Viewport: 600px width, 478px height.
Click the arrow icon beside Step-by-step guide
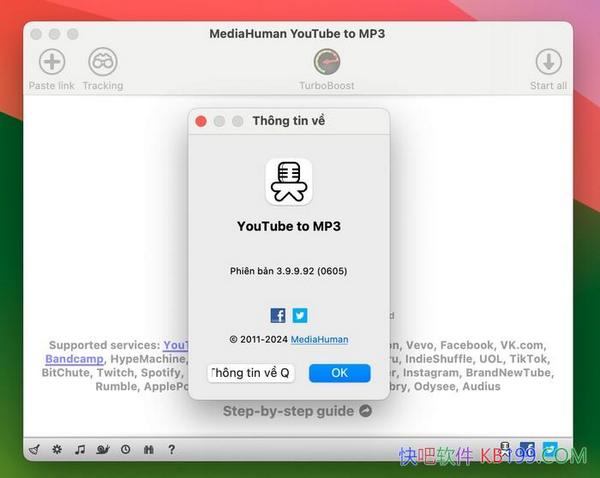coord(365,411)
